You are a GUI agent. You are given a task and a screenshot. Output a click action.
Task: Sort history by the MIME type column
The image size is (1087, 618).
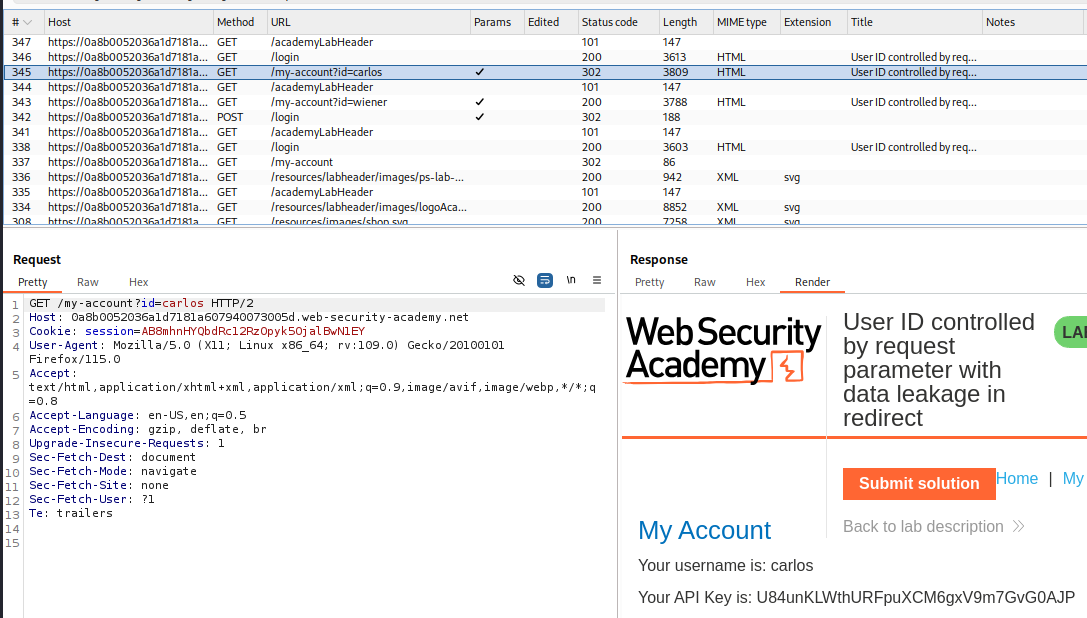pyautogui.click(x=741, y=22)
